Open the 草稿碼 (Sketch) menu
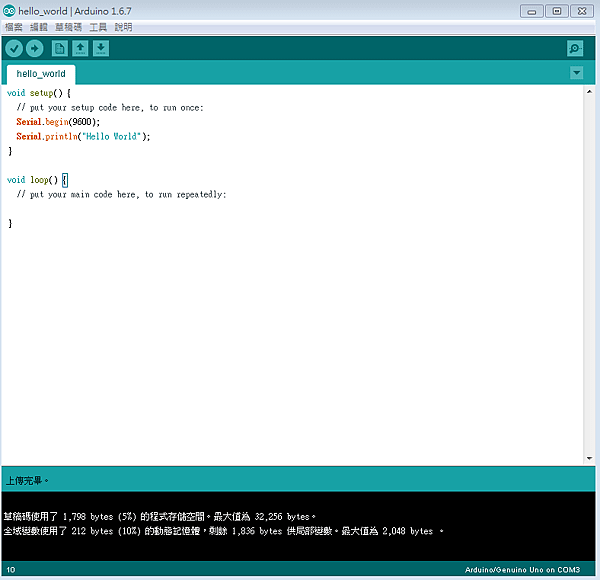The image size is (600, 580). (x=68, y=27)
